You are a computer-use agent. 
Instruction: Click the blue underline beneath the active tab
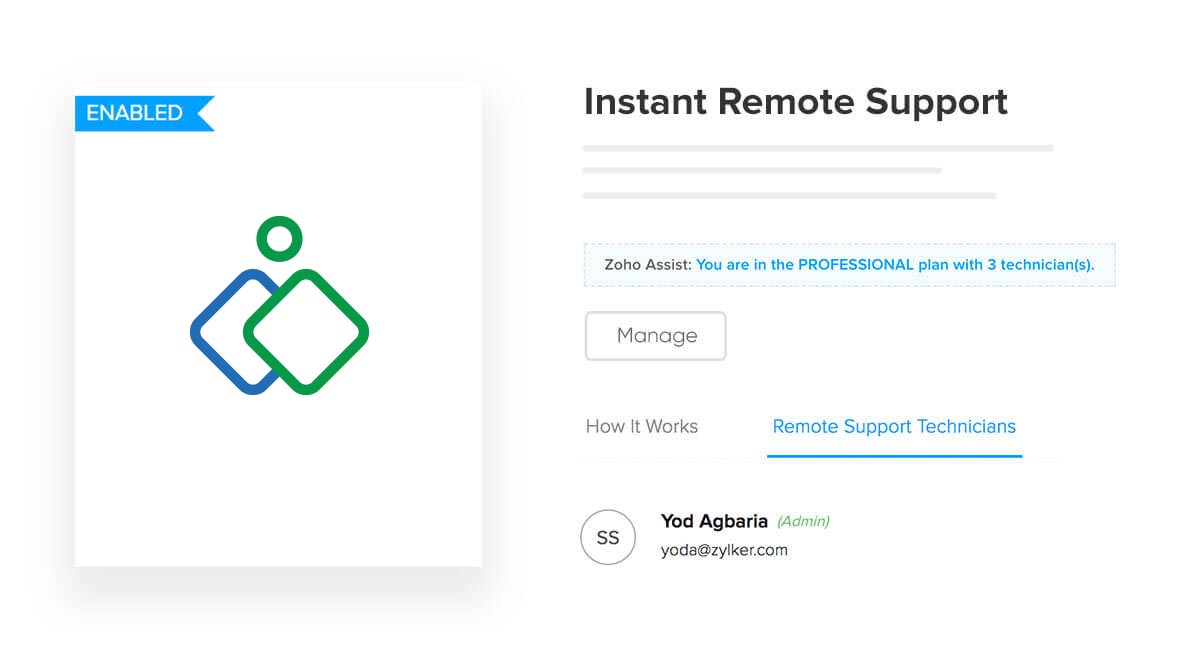895,455
